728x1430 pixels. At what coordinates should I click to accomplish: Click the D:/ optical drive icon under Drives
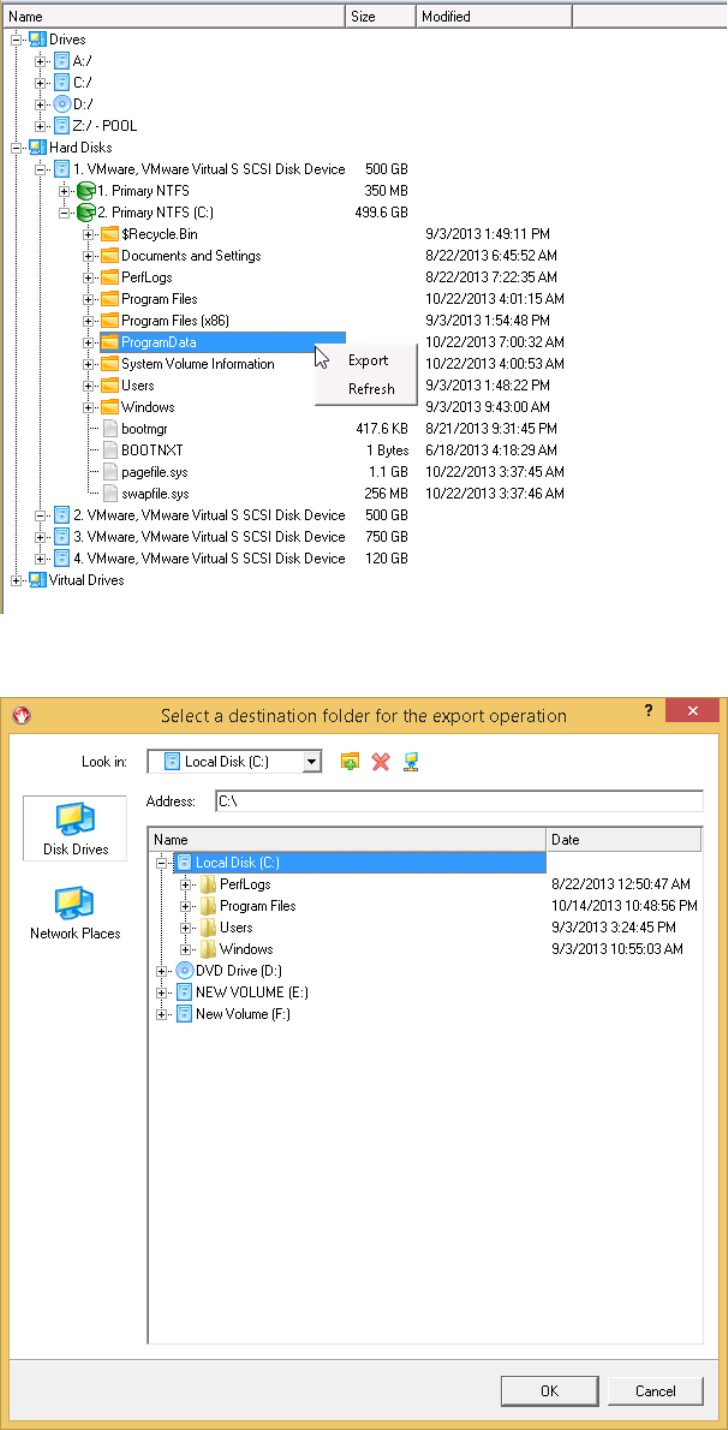tap(61, 104)
